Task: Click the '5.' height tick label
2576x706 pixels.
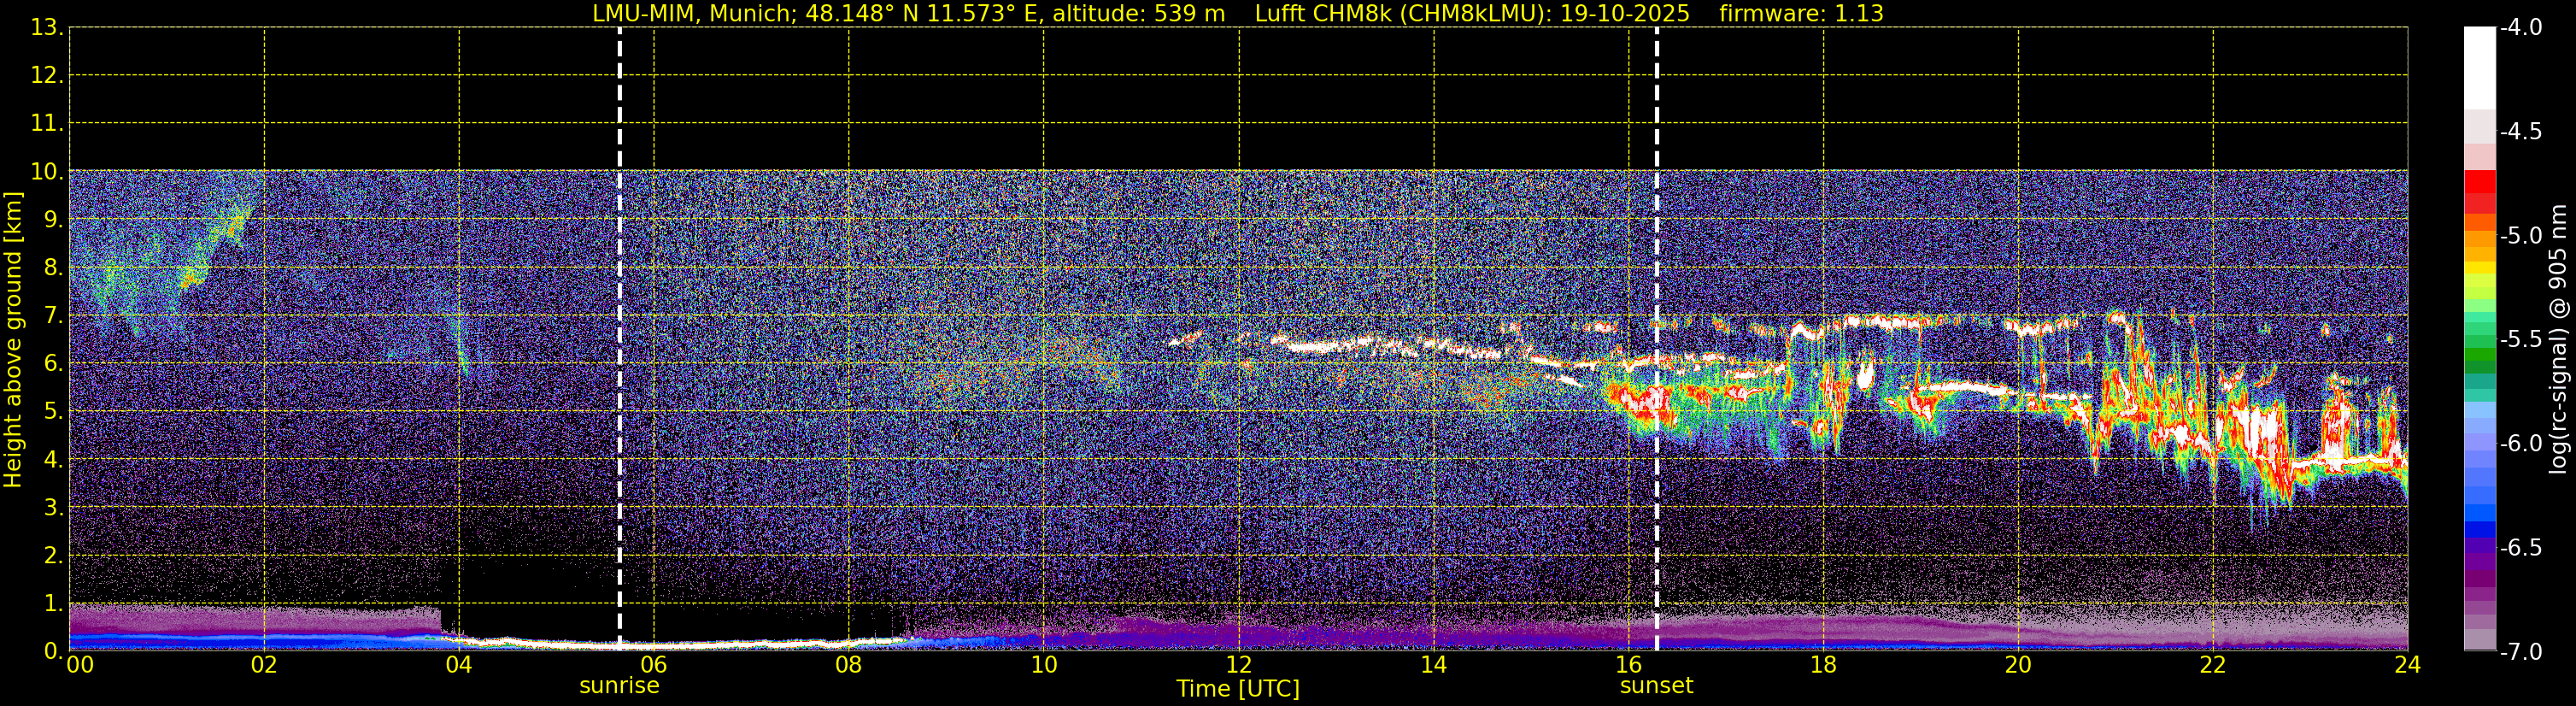Action: (x=53, y=412)
